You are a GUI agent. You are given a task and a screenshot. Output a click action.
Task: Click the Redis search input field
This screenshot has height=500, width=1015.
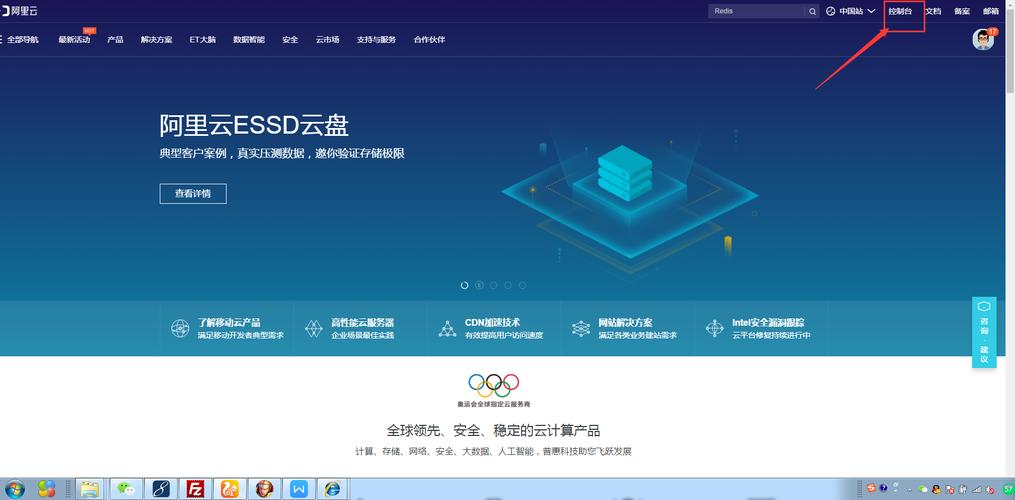click(757, 11)
